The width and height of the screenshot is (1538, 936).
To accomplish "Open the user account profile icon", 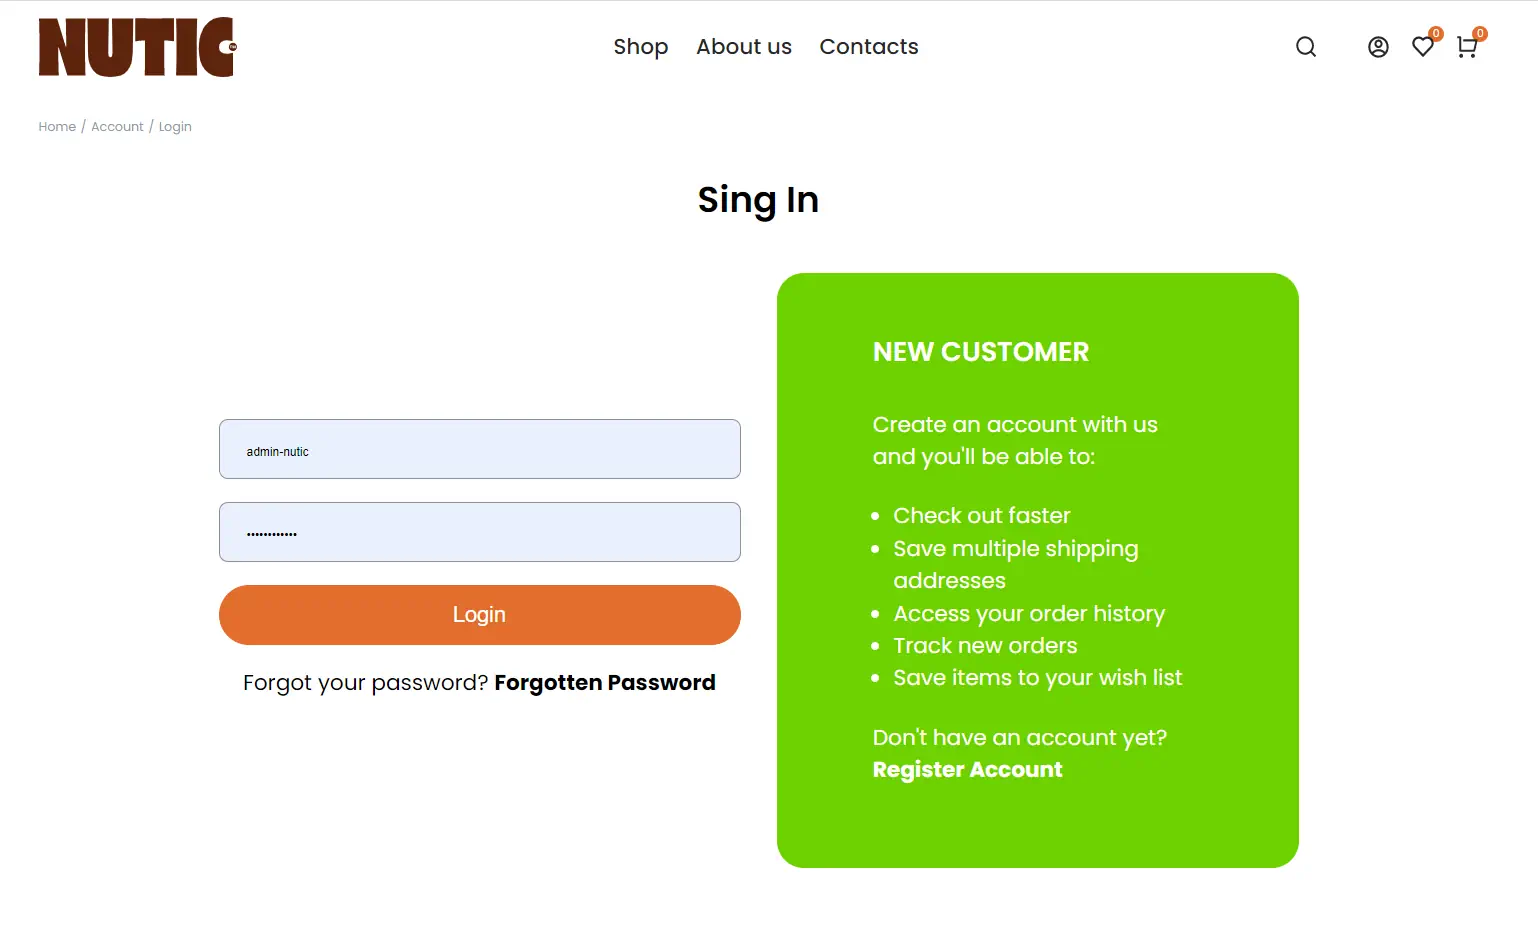I will point(1378,47).
